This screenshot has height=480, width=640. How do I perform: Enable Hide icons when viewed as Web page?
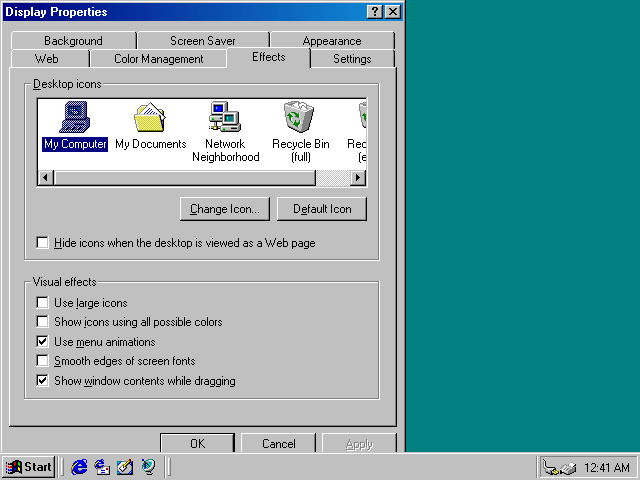click(x=42, y=242)
